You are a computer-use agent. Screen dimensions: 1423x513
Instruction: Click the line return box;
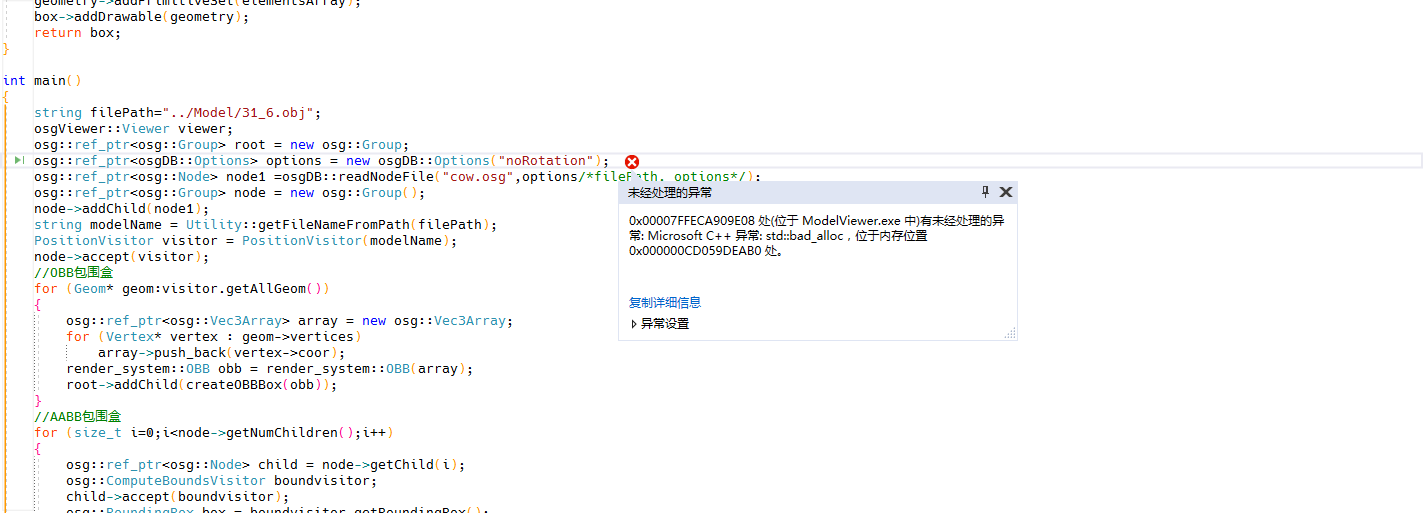(x=77, y=32)
